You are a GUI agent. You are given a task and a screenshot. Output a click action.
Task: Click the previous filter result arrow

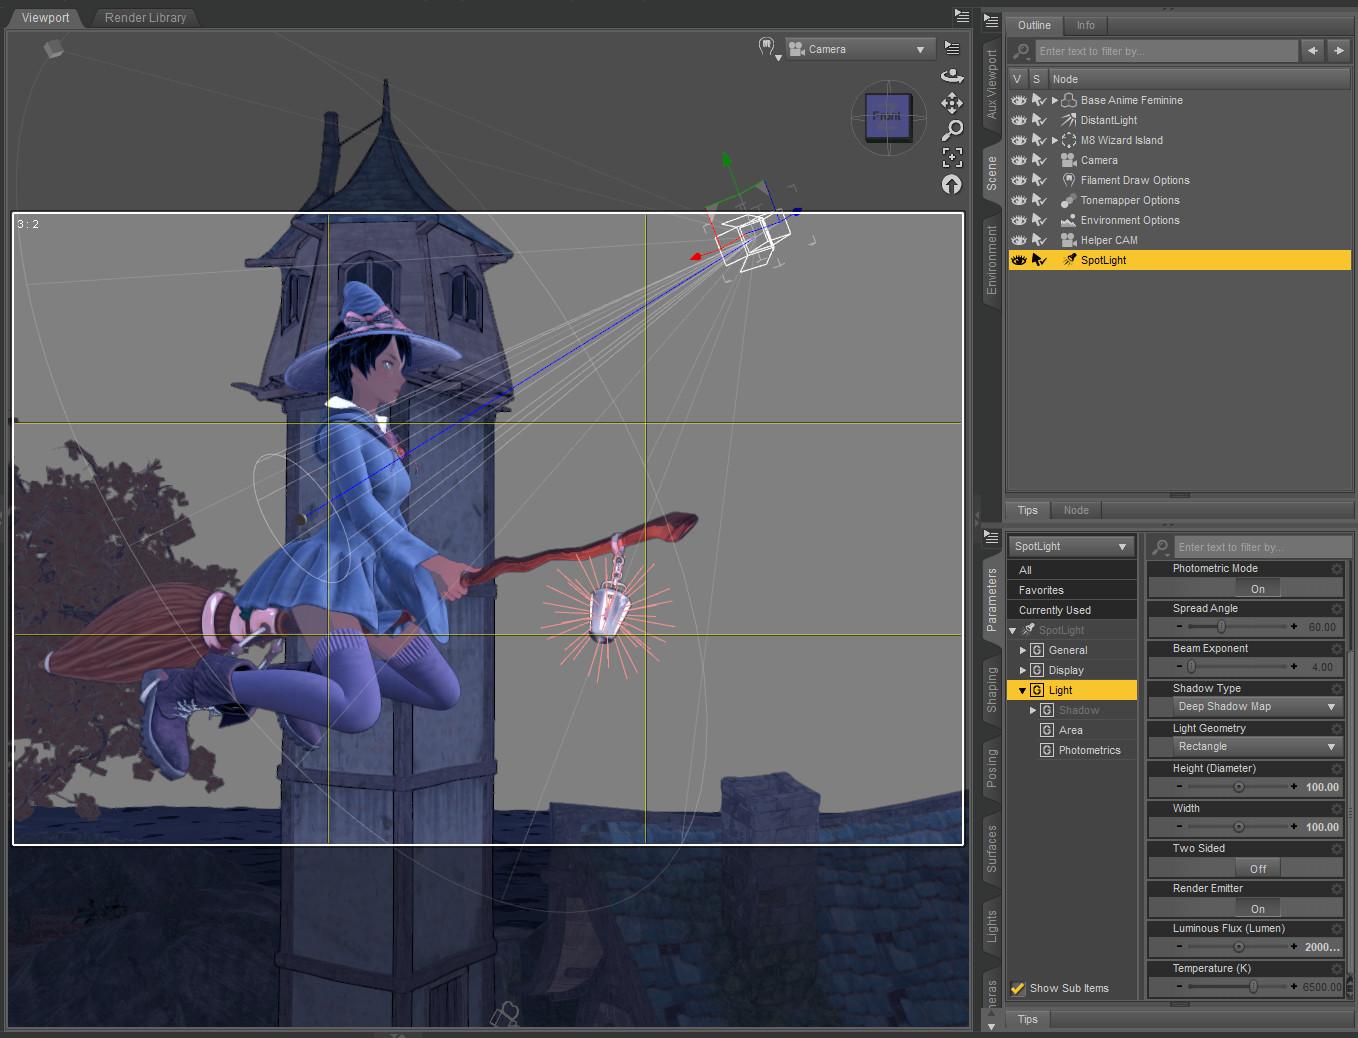click(1312, 50)
